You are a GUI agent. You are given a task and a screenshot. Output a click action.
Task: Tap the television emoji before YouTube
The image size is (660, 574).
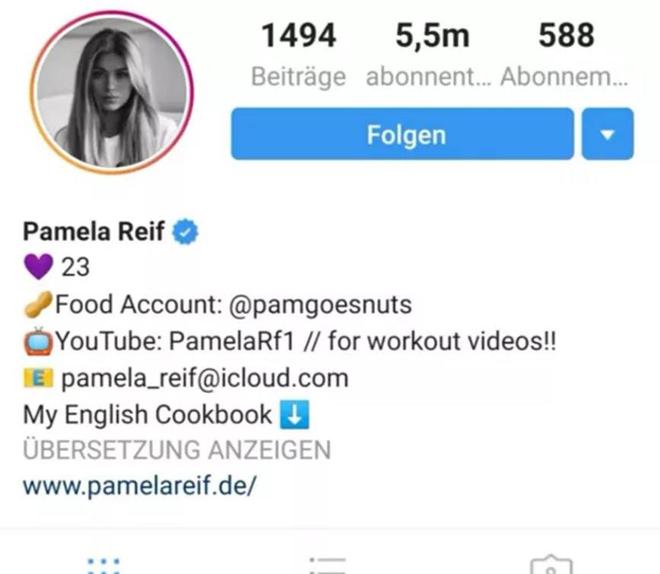pyautogui.click(x=38, y=341)
